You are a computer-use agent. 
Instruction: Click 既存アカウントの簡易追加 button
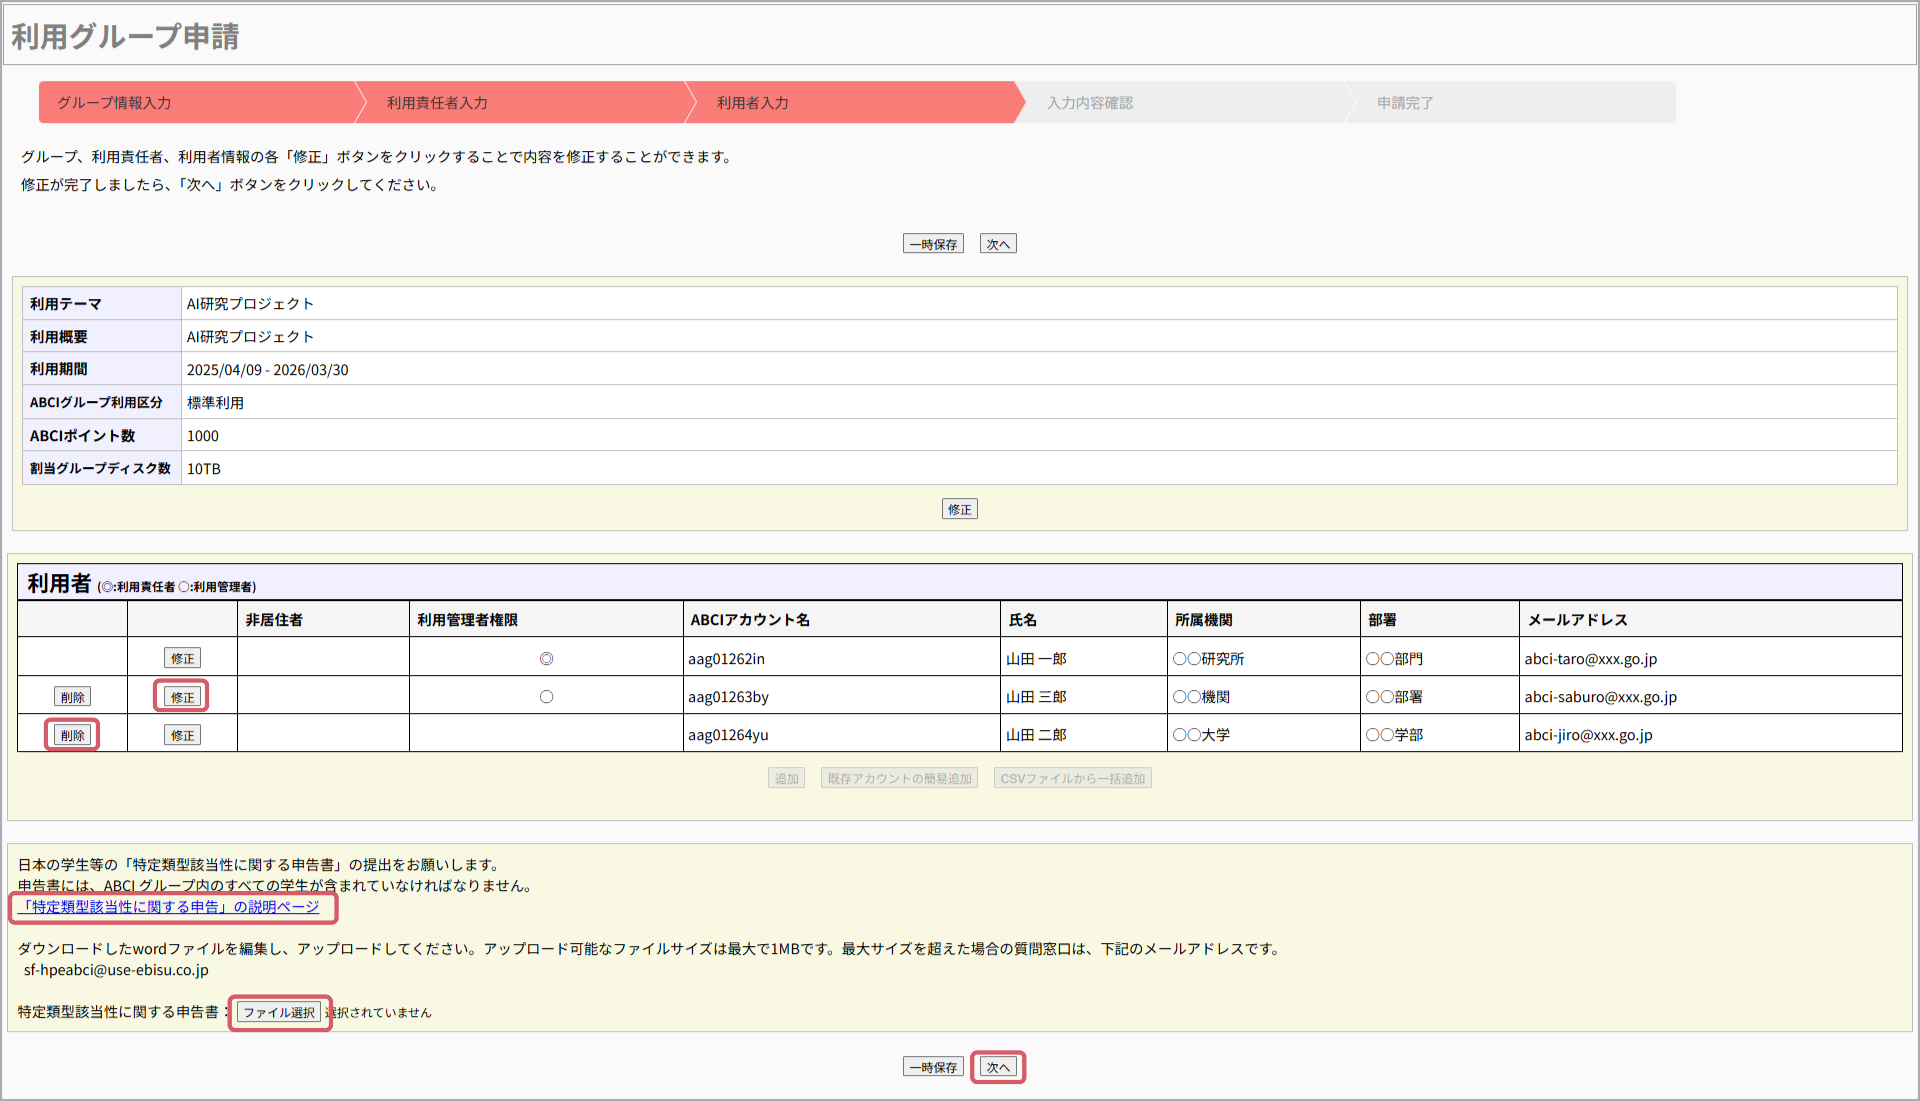[900, 778]
